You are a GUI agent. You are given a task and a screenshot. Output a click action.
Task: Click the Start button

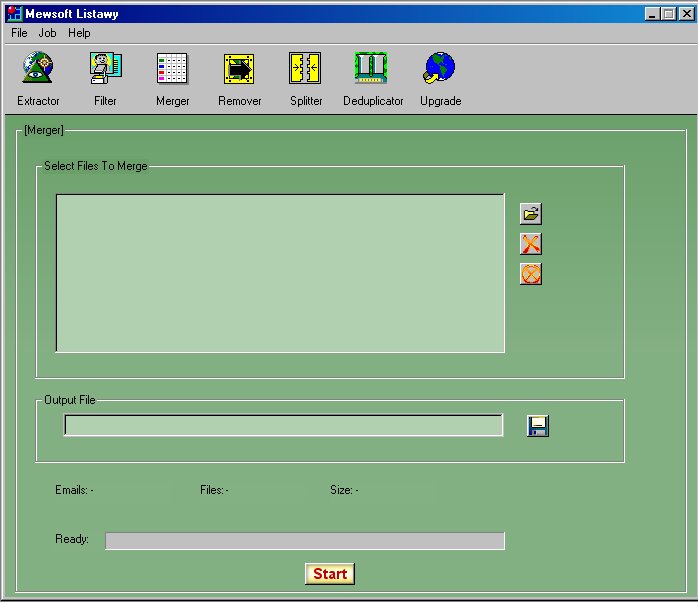pos(330,574)
